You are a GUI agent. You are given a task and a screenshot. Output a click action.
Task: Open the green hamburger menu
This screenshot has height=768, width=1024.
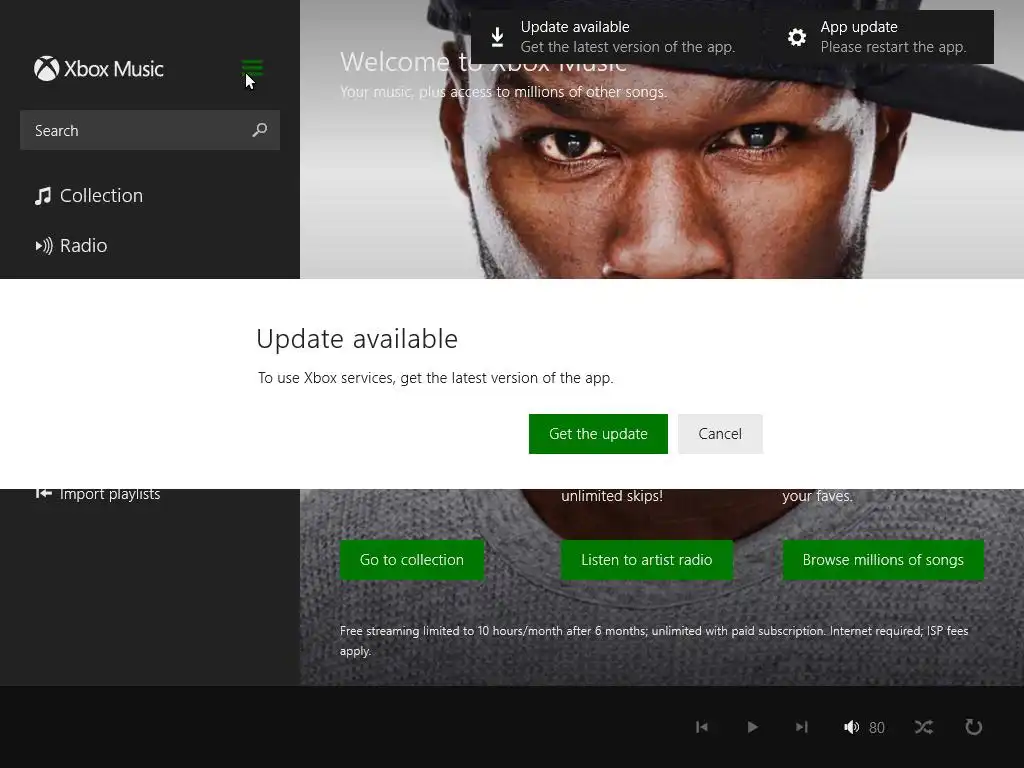252,67
